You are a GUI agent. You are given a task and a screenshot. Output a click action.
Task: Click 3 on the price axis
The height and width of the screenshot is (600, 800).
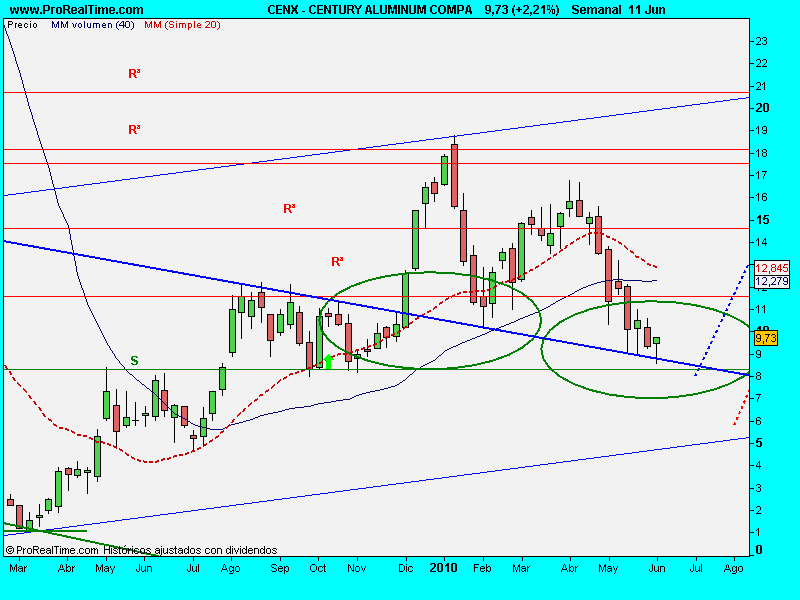pyautogui.click(x=759, y=488)
